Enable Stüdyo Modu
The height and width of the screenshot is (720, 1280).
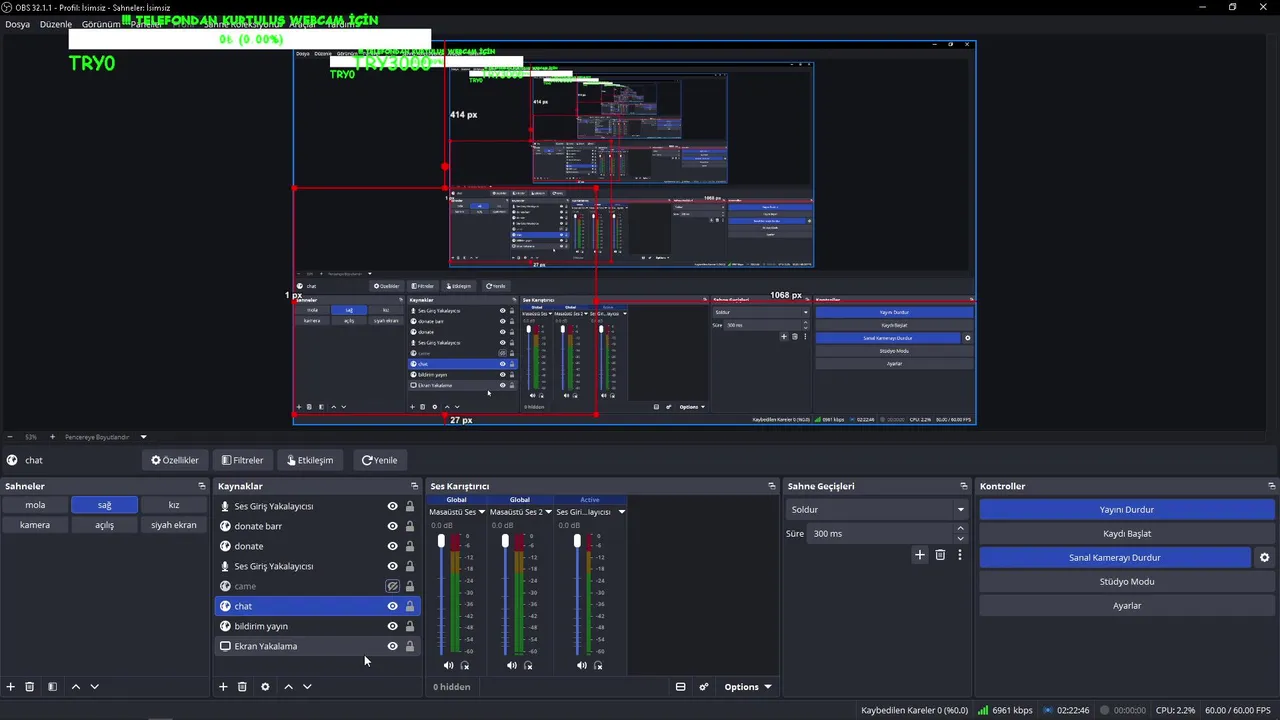coord(1127,582)
